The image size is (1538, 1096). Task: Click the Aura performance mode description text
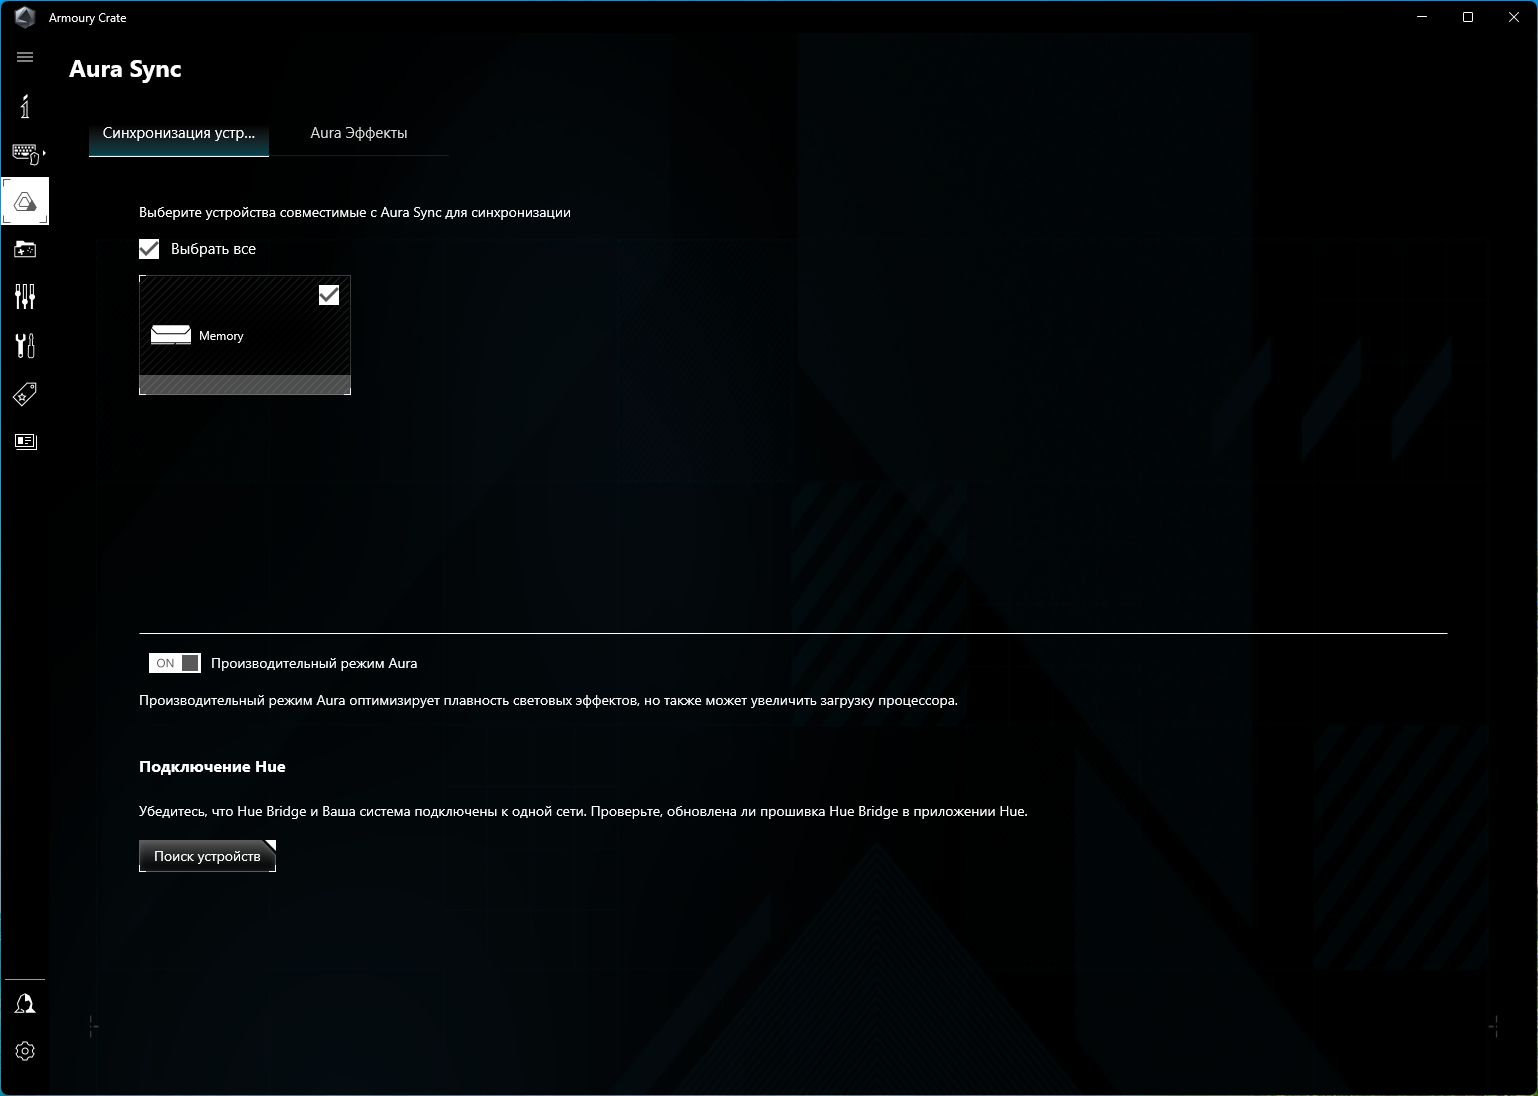[x=548, y=700]
